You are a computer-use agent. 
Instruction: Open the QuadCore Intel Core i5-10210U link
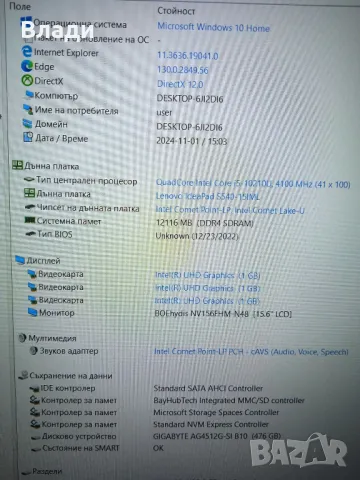point(253,183)
